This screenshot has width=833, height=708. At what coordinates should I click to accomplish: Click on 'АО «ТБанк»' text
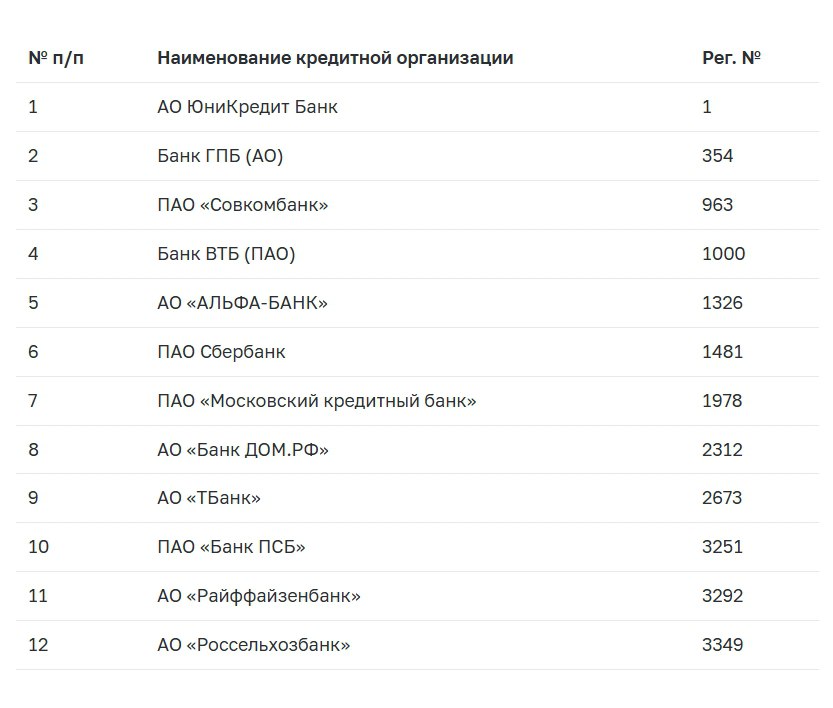click(208, 498)
